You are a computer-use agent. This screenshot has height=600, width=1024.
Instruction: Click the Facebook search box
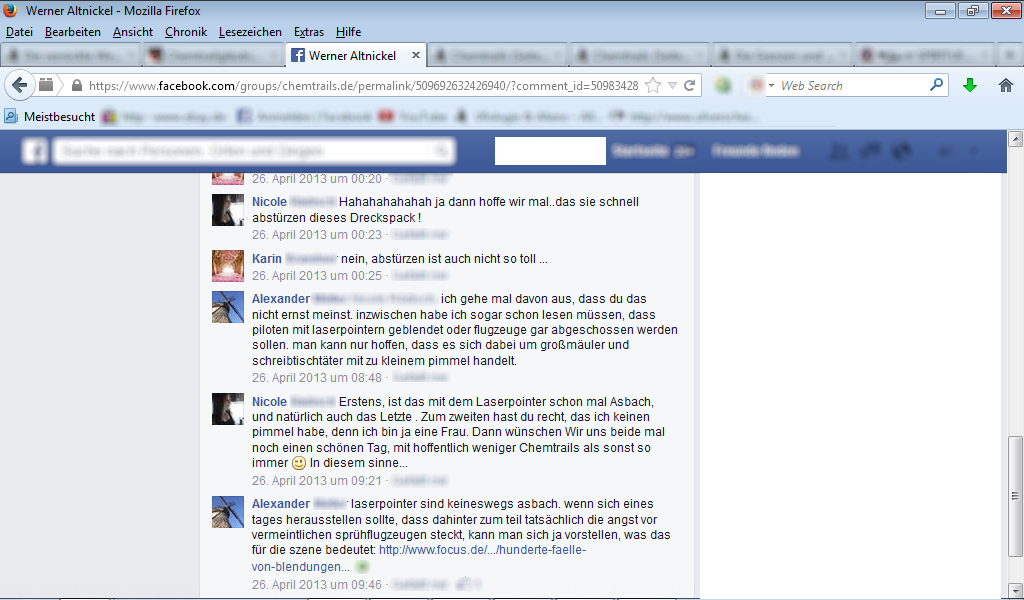click(253, 151)
